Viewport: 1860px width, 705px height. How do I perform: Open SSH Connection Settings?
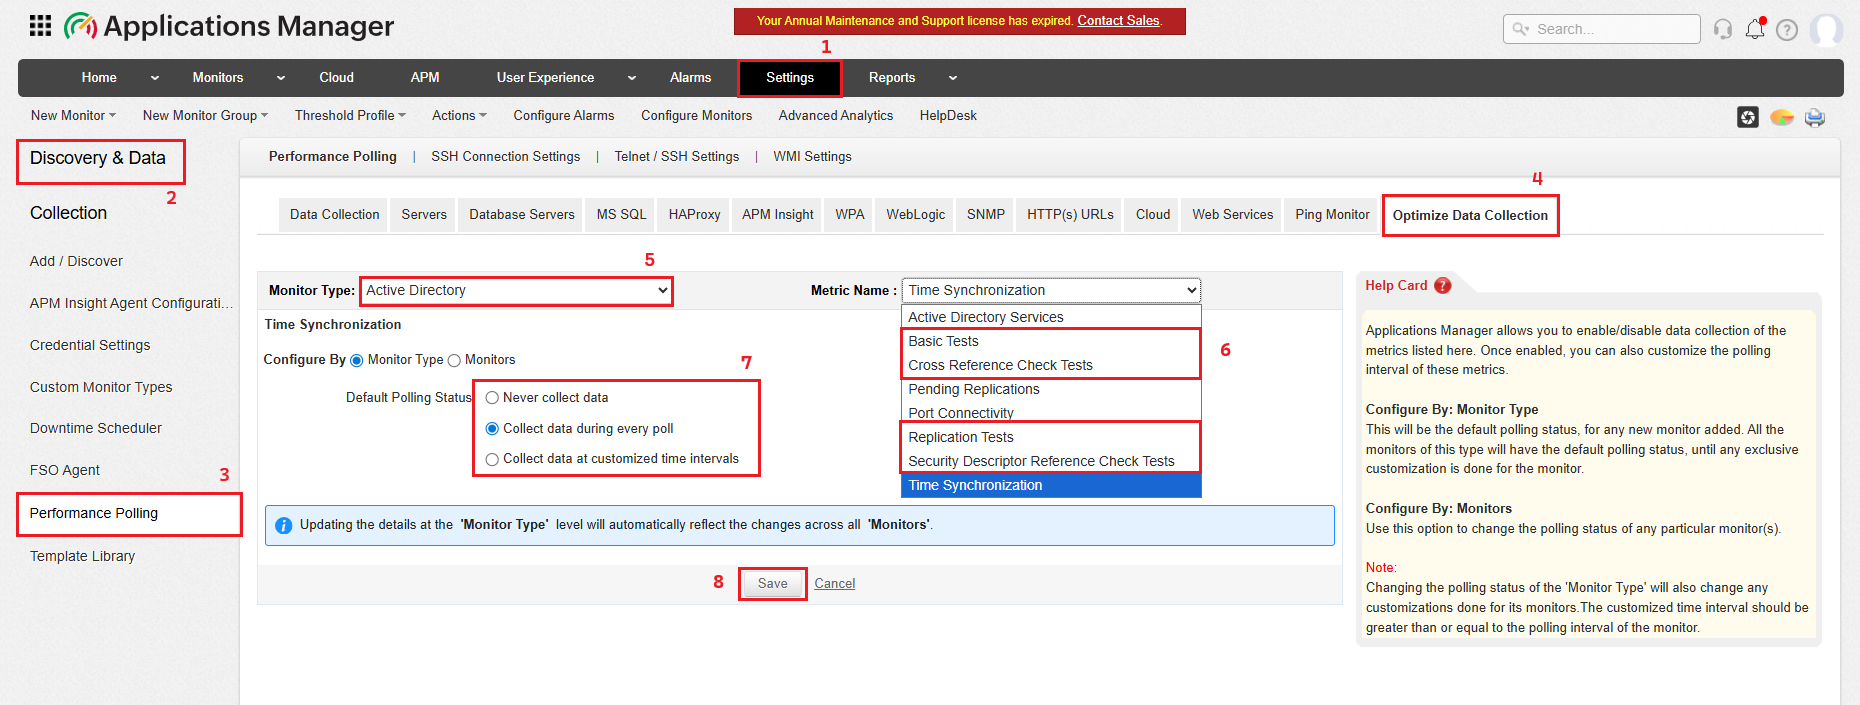[505, 157]
